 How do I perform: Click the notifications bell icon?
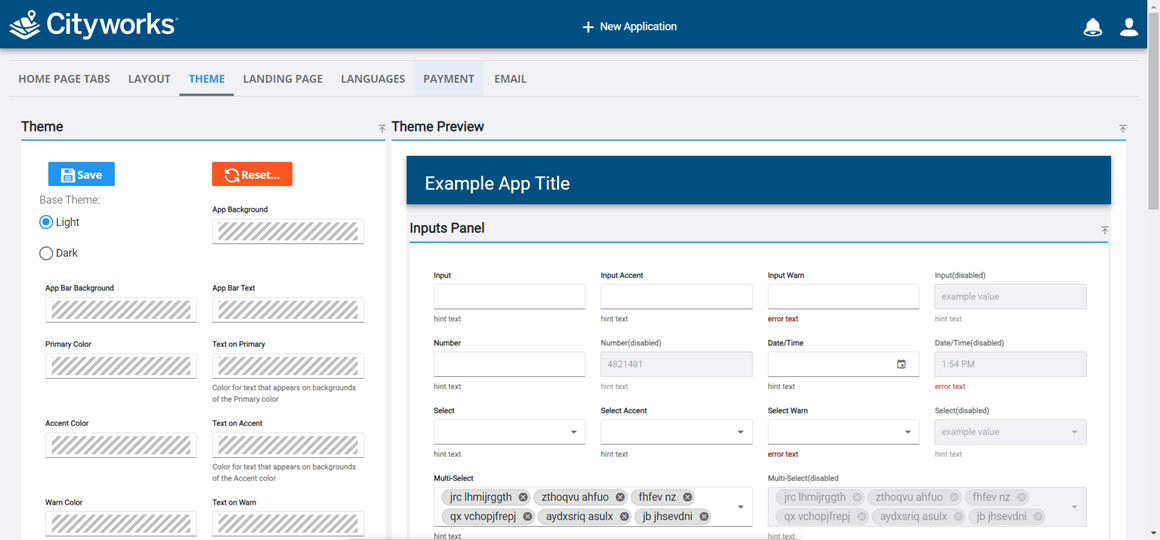click(x=1092, y=27)
